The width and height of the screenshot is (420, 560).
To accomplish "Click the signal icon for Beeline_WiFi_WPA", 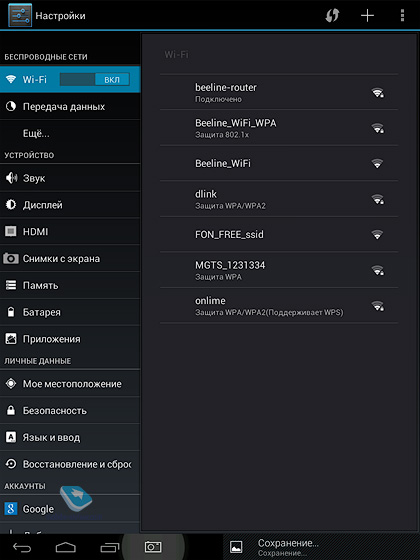I will pyautogui.click(x=378, y=128).
